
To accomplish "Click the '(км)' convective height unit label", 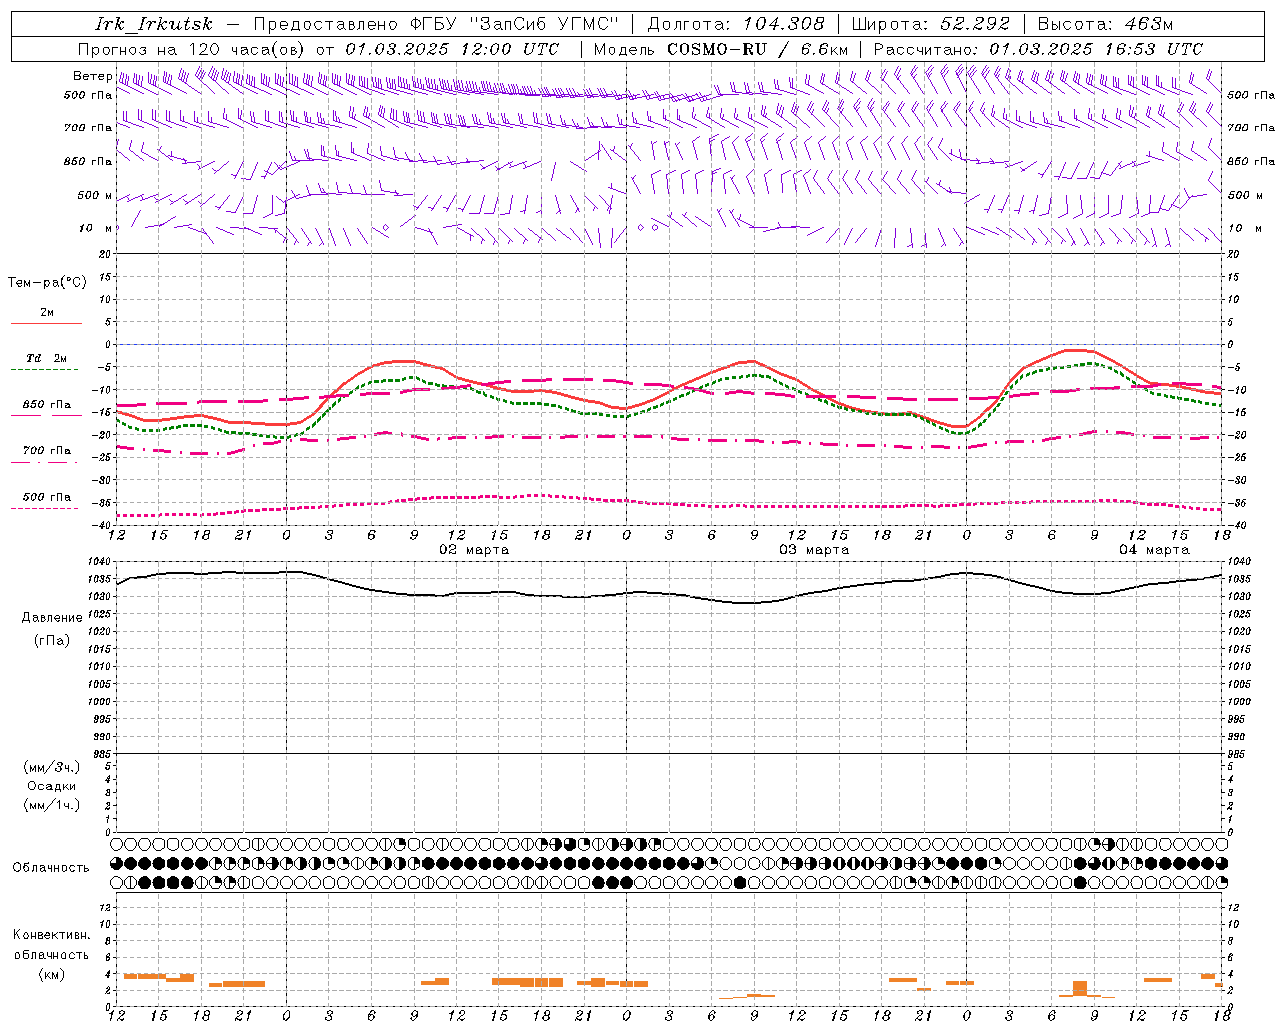I will pos(51,974).
